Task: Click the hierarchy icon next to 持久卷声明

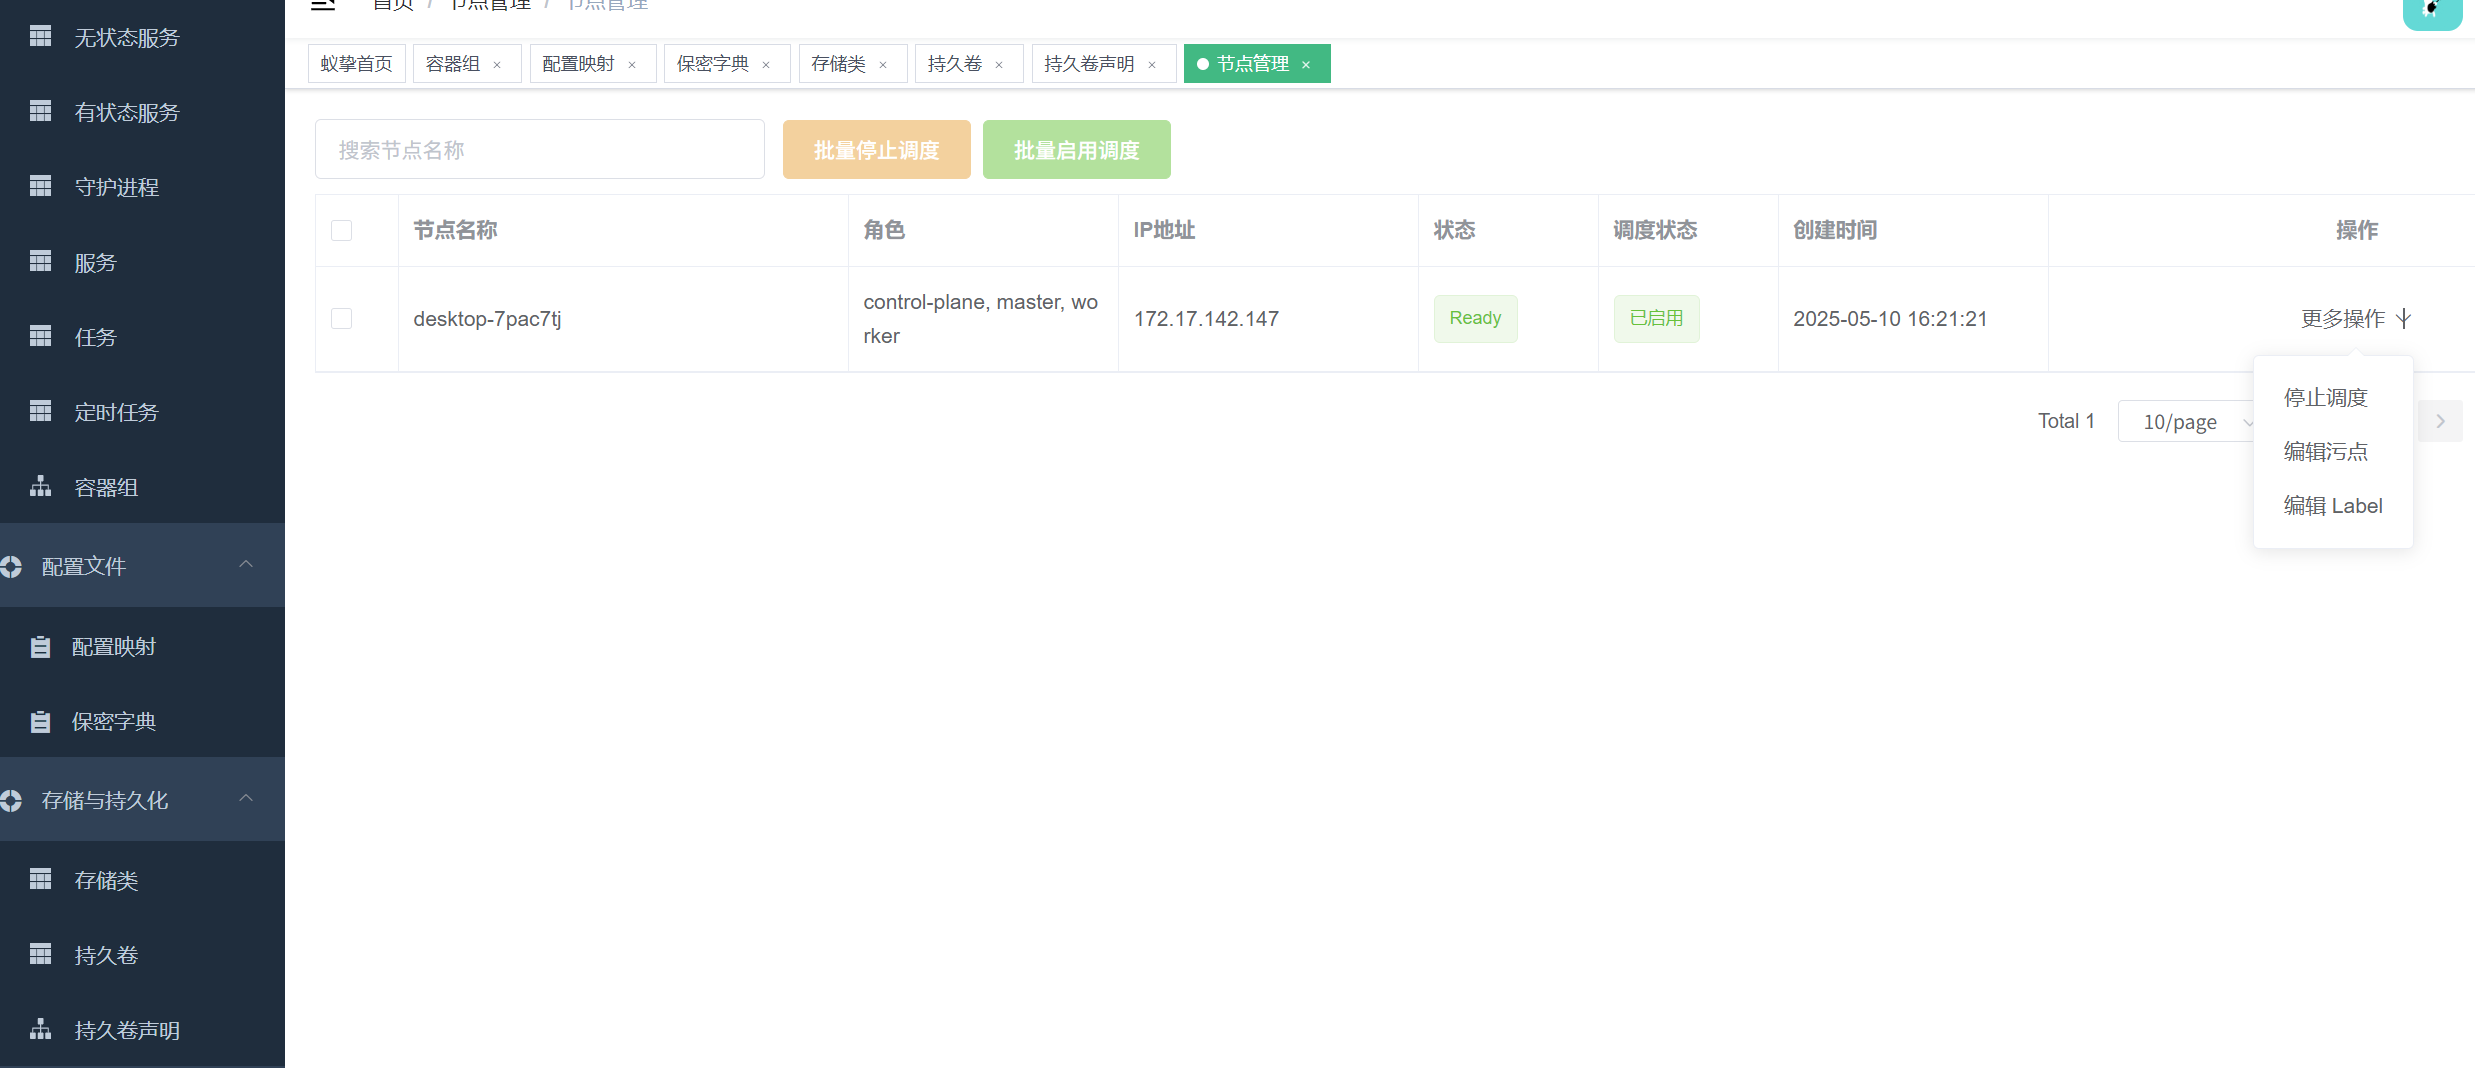Action: (x=40, y=1029)
